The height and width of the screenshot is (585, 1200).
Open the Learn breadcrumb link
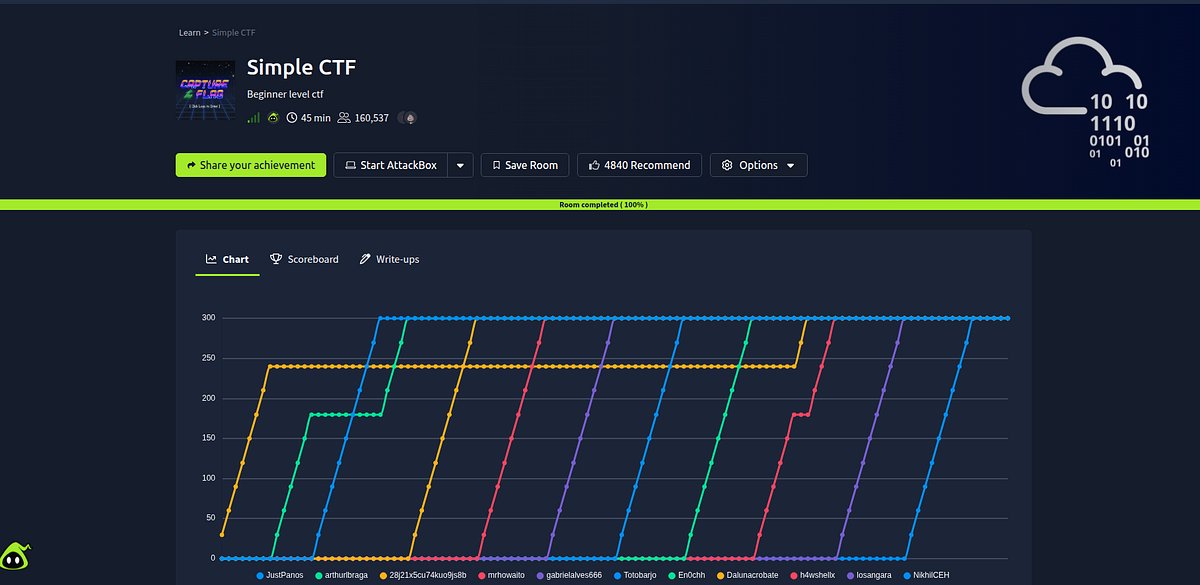pos(189,32)
